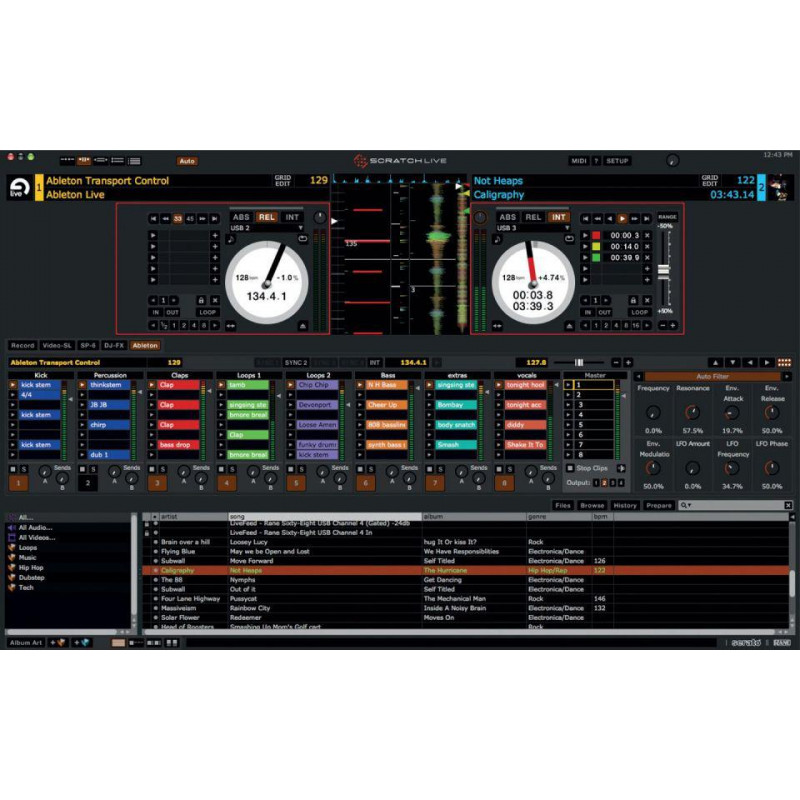Image resolution: width=800 pixels, height=800 pixels.
Task: Click the help question mark button
Action: (596, 161)
